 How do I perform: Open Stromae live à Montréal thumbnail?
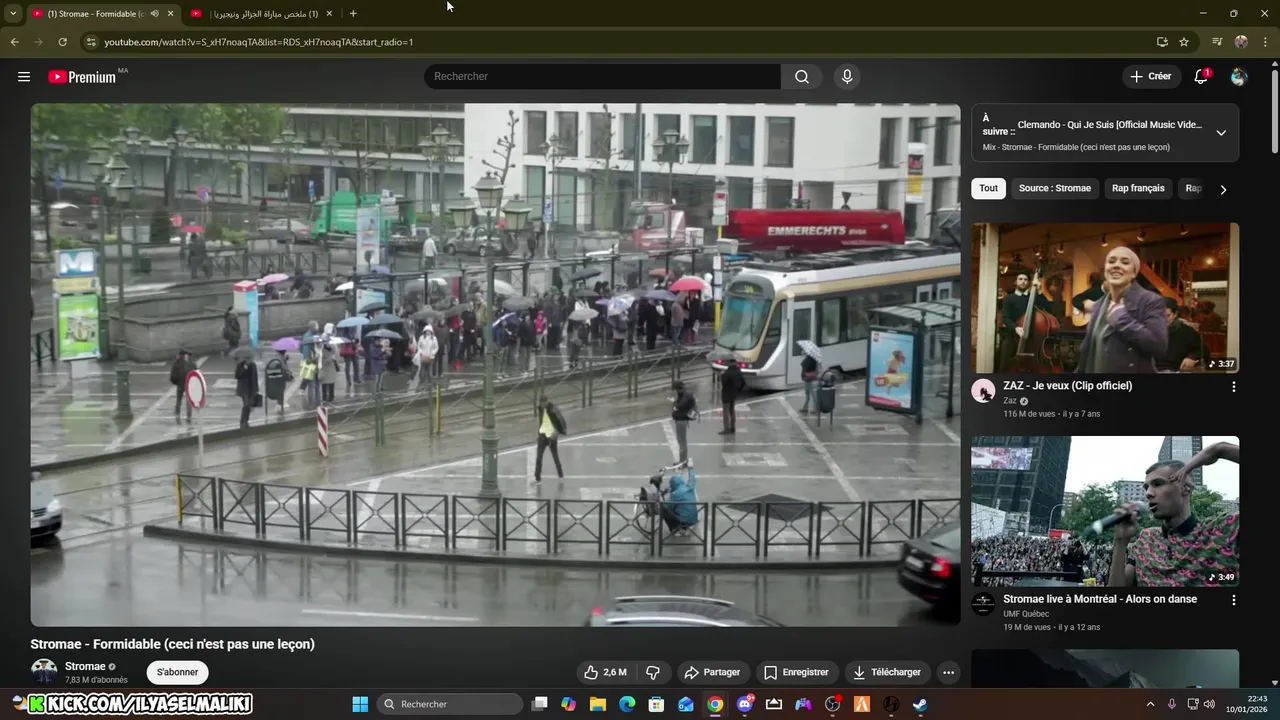[1105, 511]
